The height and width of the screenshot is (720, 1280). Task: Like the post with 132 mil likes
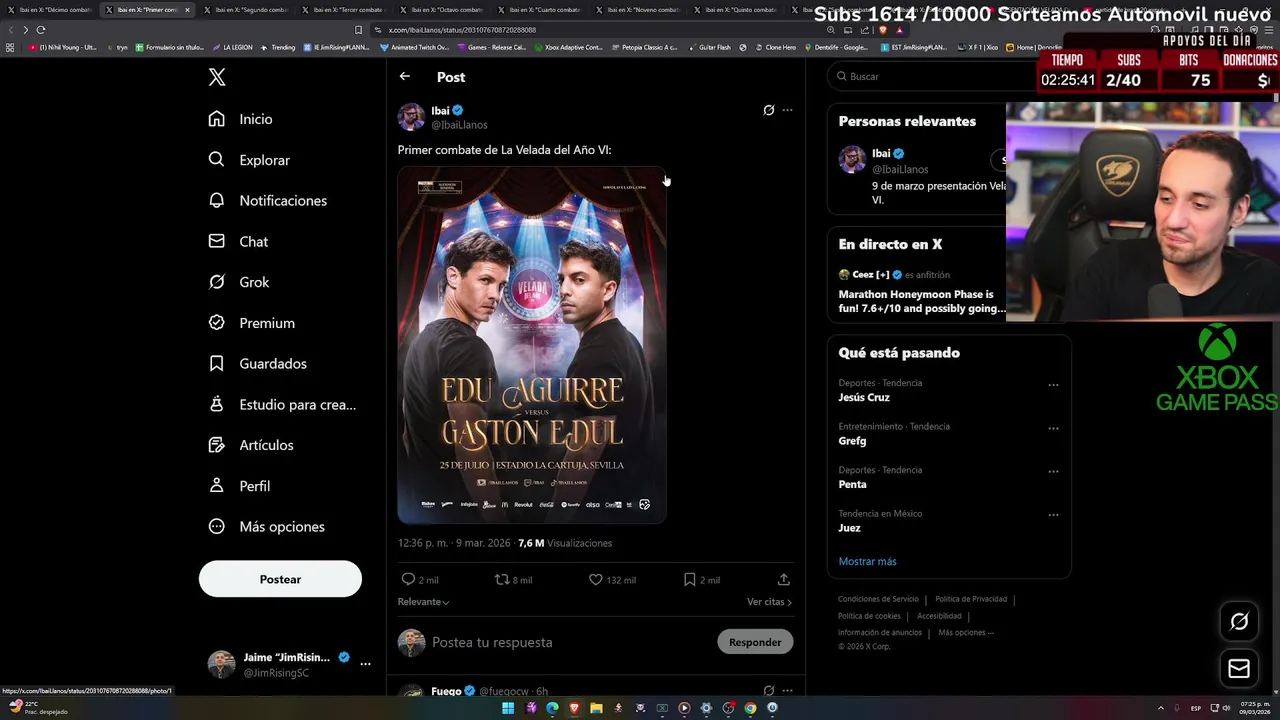click(x=596, y=579)
